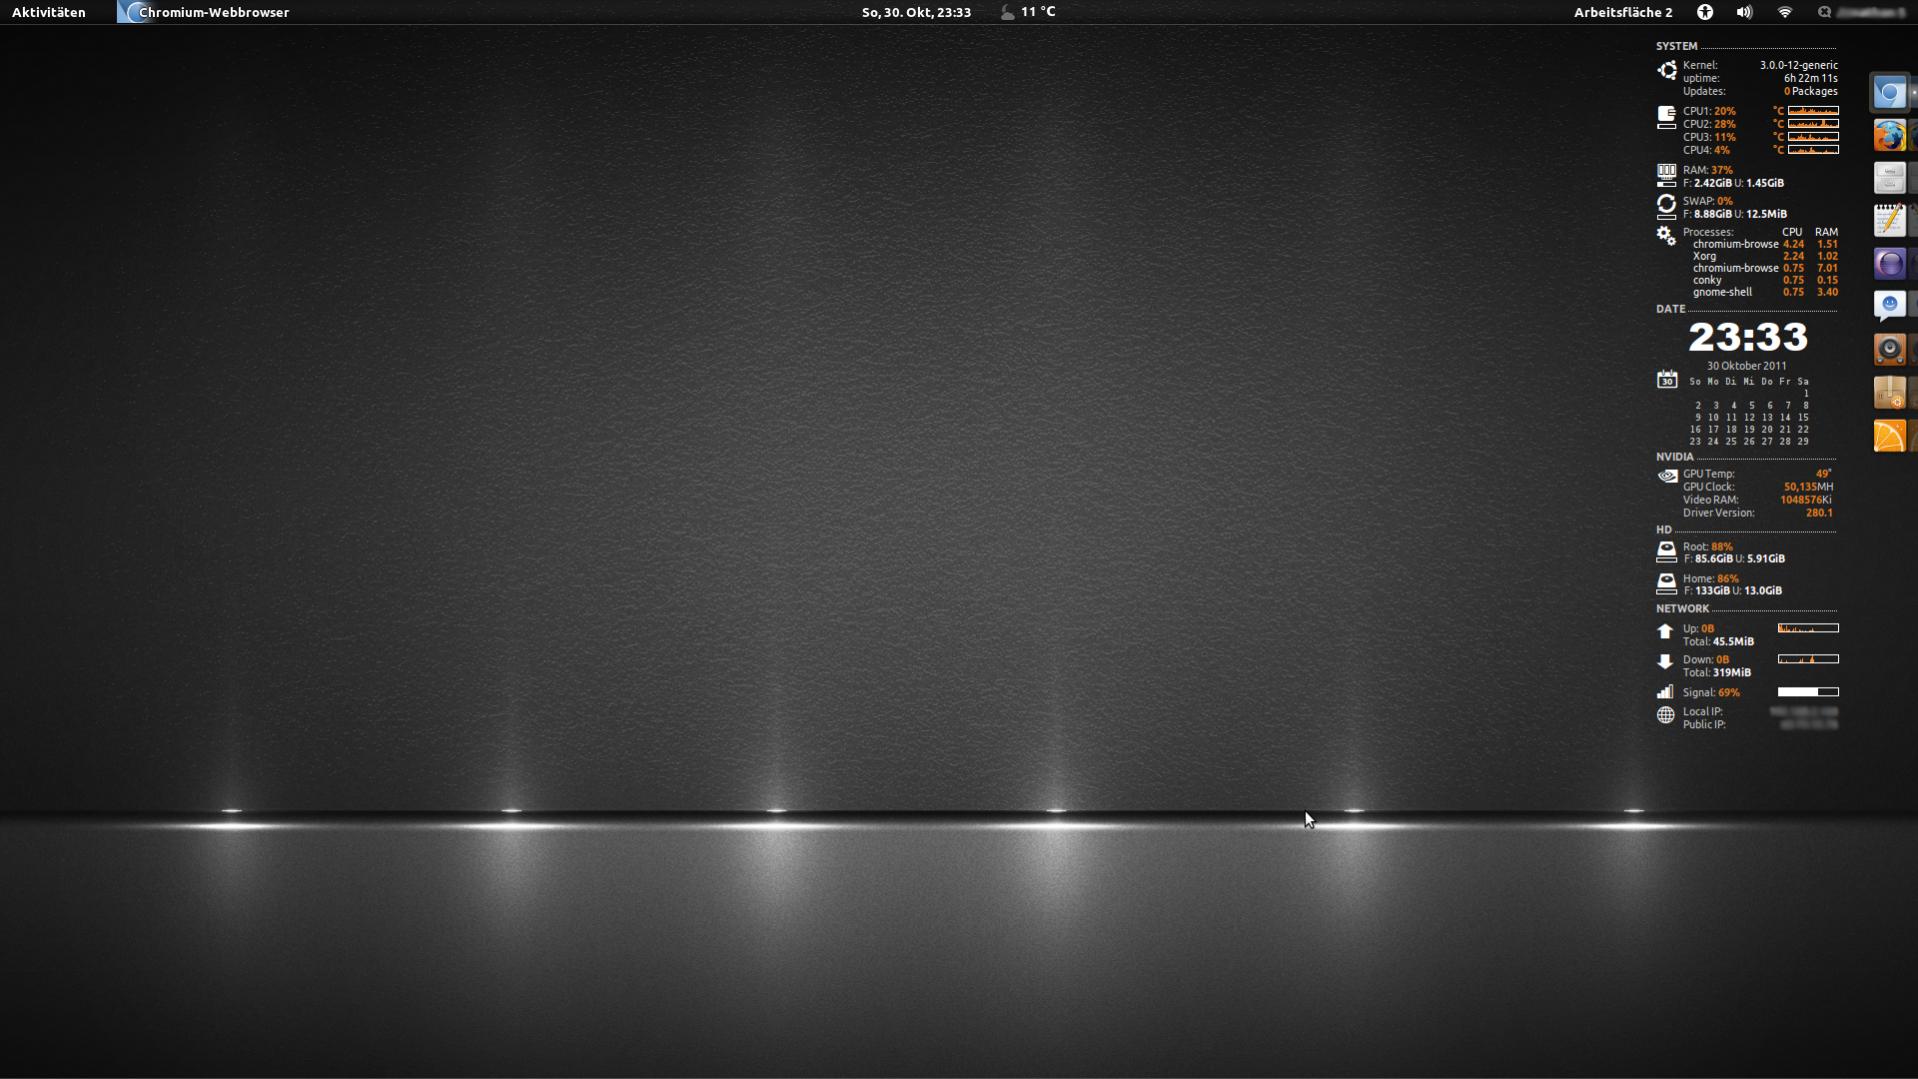Click the calendar icon showing 30

1667,379
